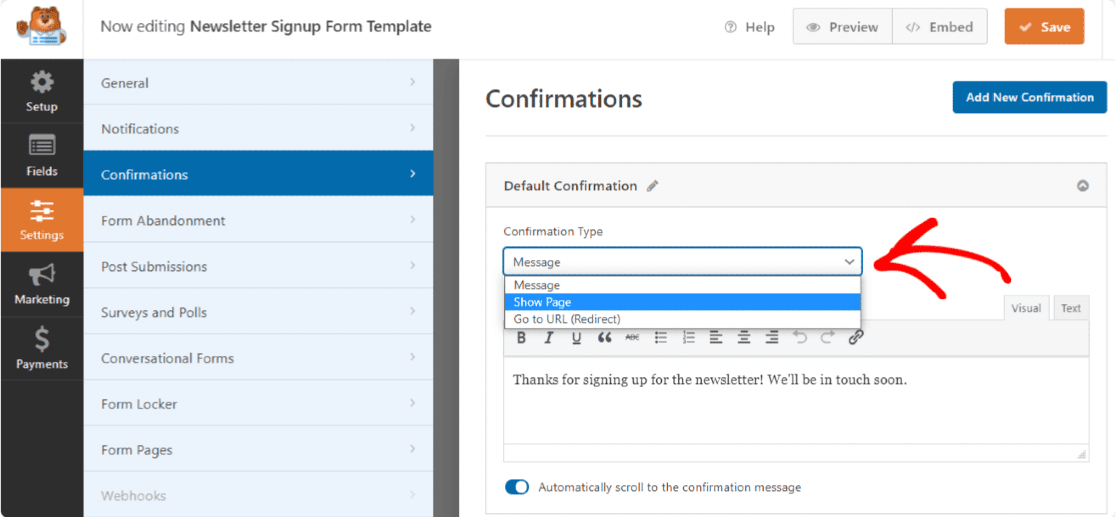Click Add New Confirmation button

coord(1029,98)
